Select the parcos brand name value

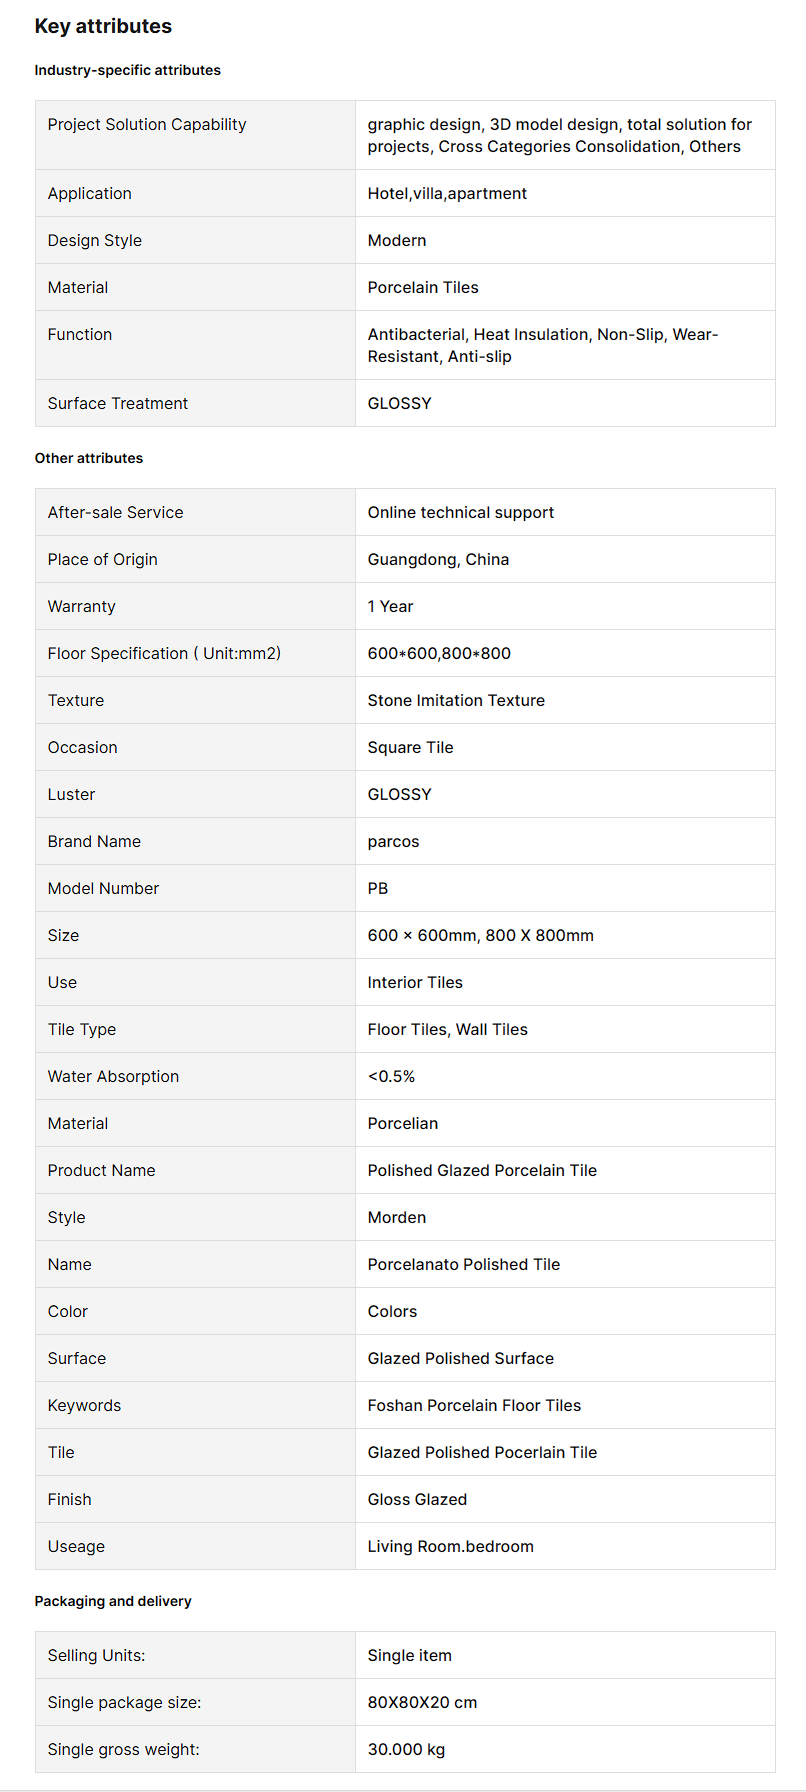(x=393, y=841)
